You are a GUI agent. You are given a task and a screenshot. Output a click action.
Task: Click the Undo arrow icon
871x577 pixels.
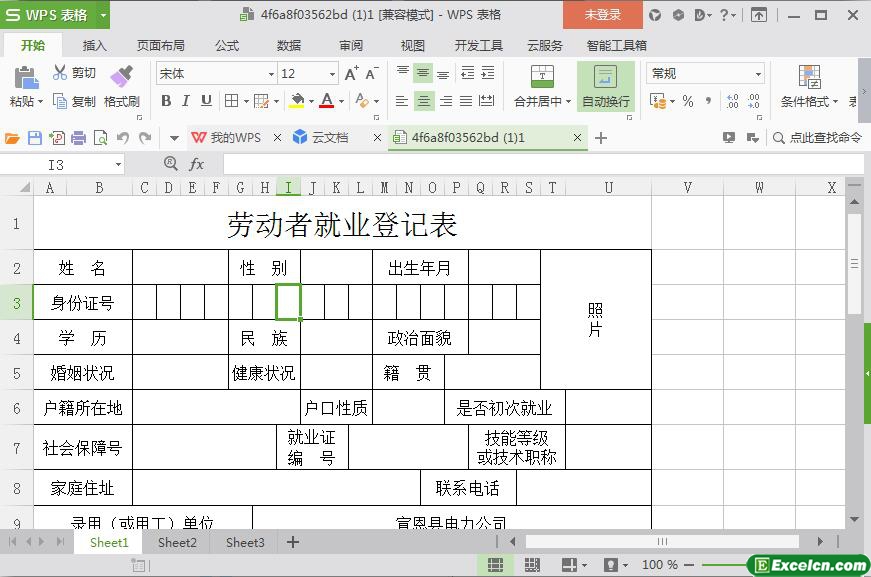pyautogui.click(x=123, y=138)
